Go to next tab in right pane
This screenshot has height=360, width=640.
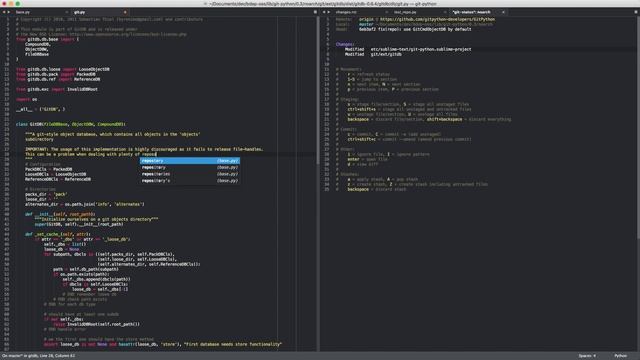point(329,12)
